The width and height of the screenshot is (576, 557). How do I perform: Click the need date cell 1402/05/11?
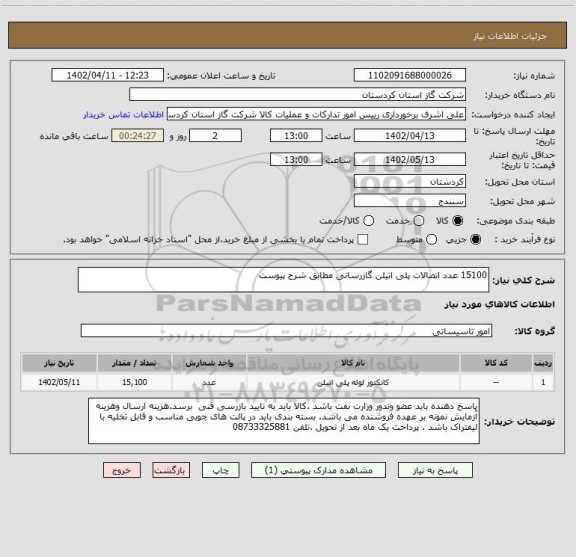[59, 382]
